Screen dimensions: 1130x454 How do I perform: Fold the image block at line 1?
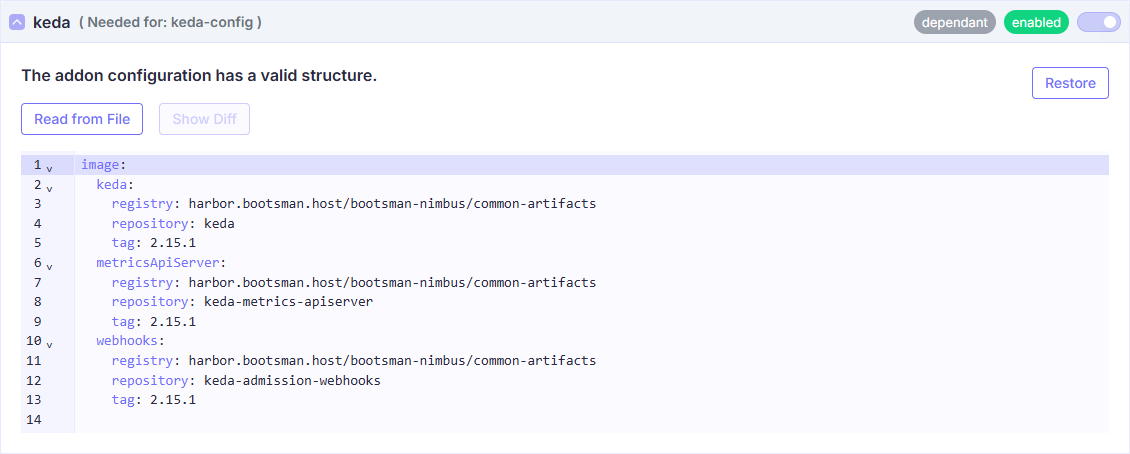click(49, 166)
